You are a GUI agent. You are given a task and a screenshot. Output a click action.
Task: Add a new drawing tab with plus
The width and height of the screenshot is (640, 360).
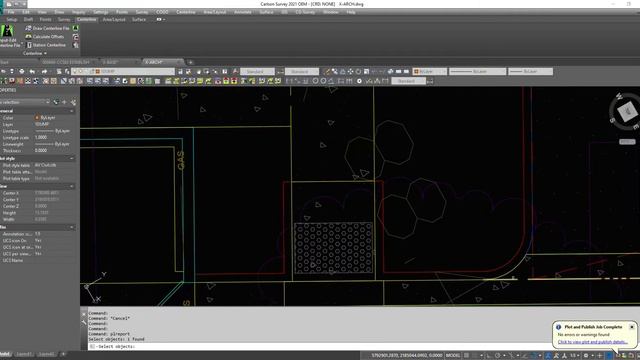tap(190, 62)
